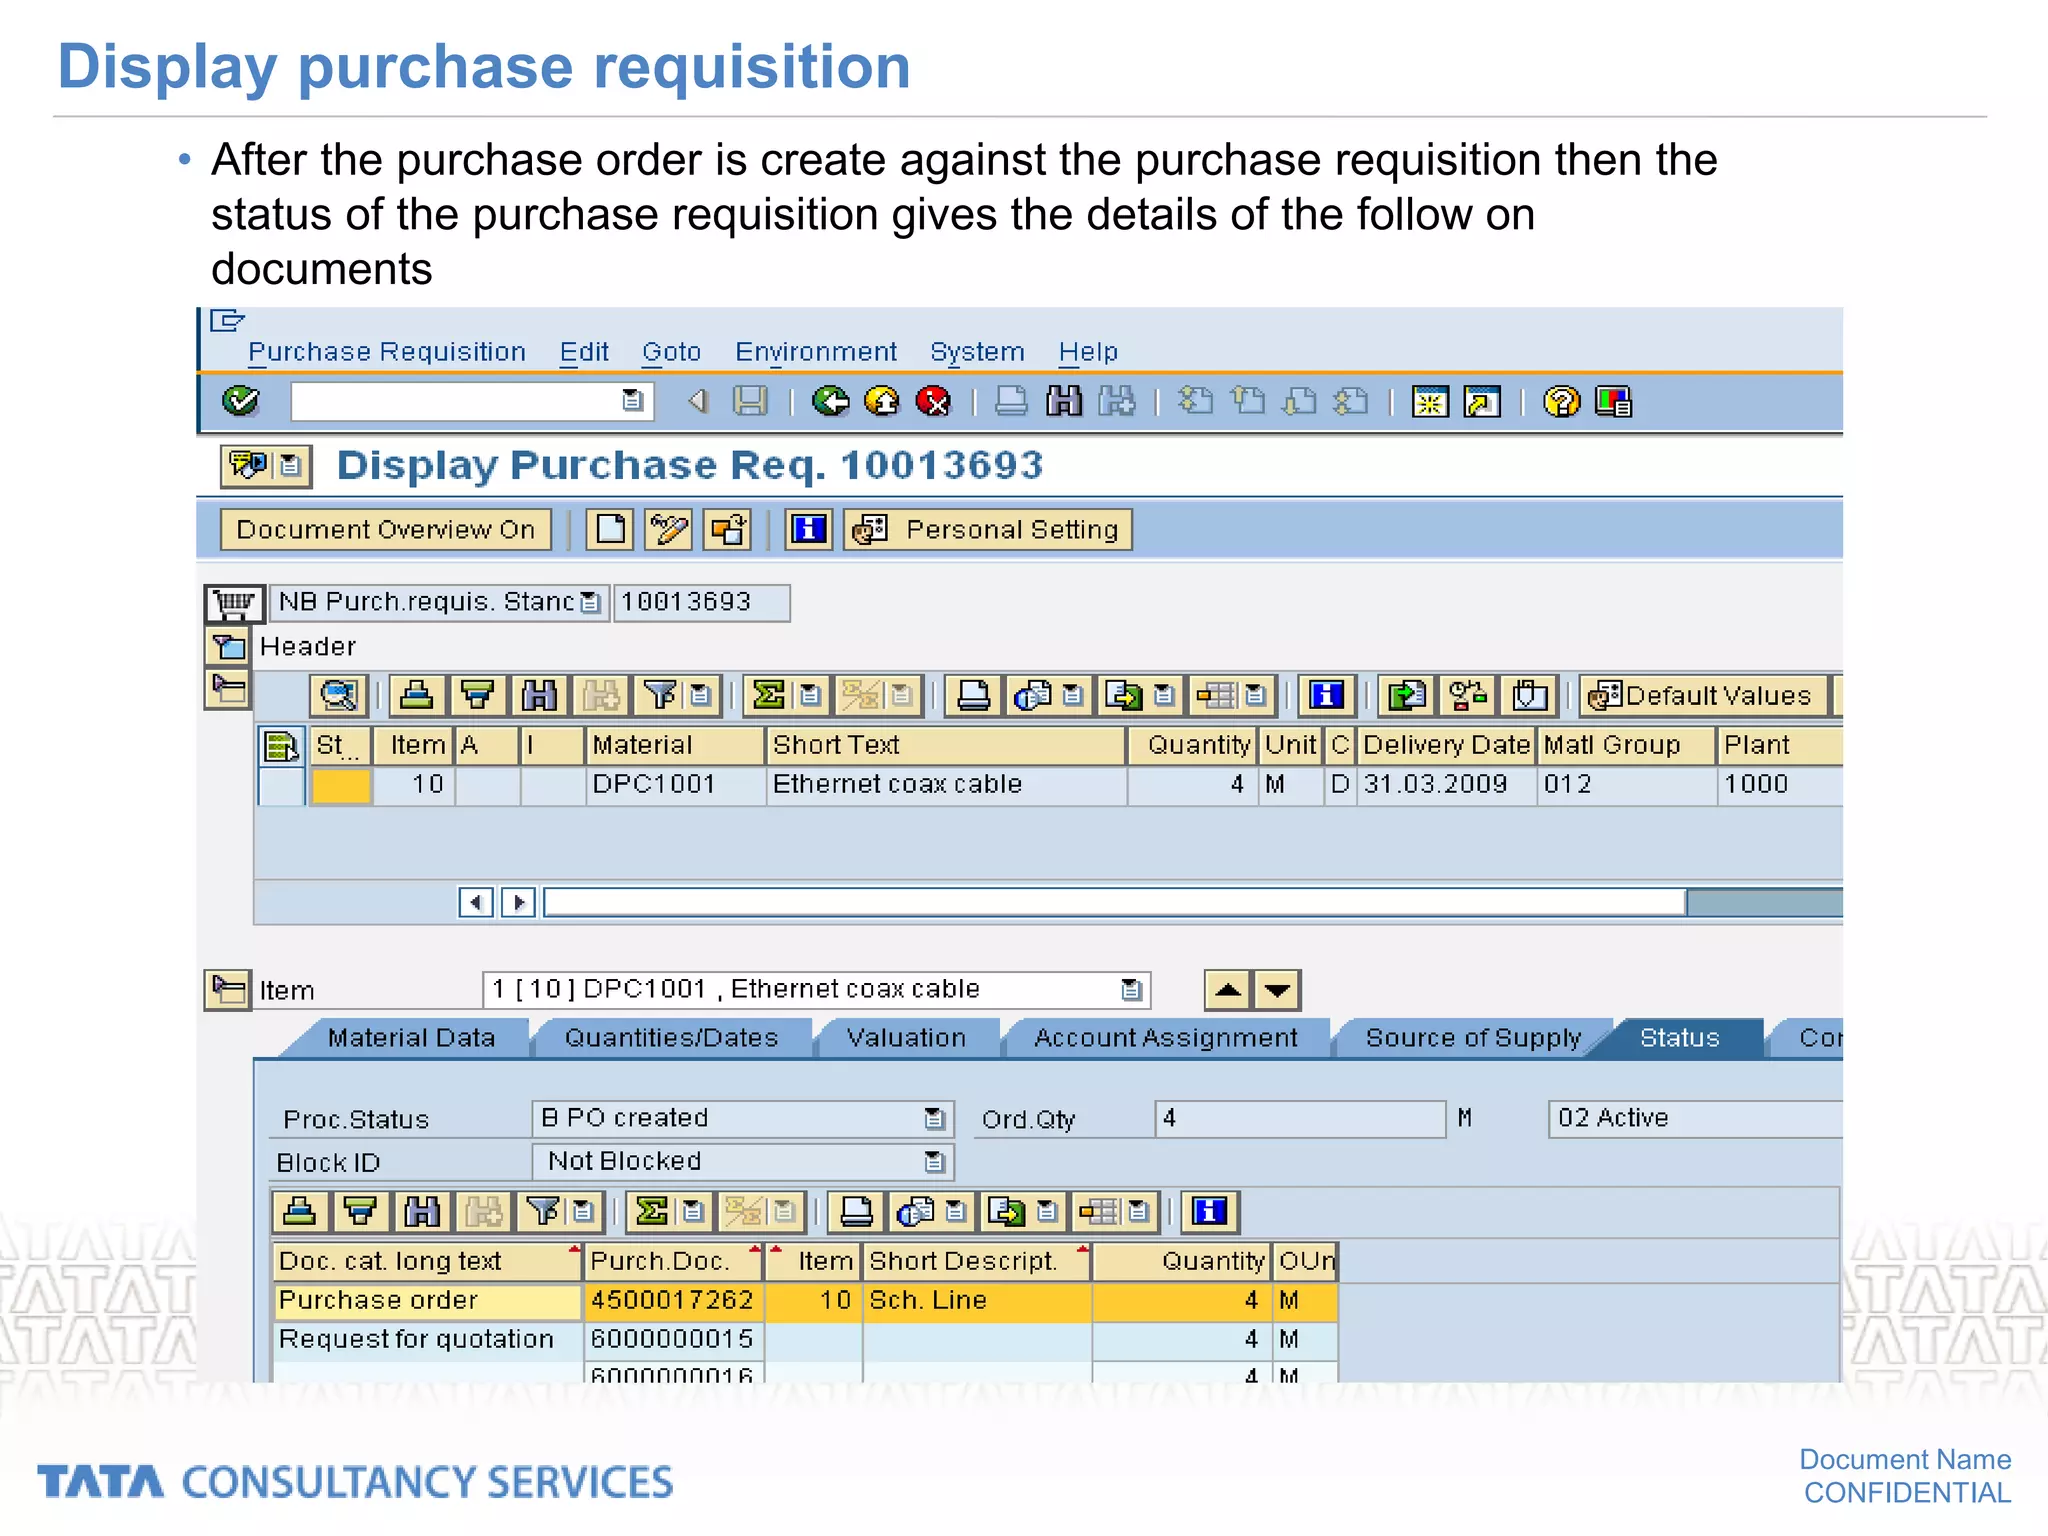Click the Sigma total icon in the Status tab toolbar
Image resolution: width=2048 pixels, height=1536 pixels.
click(x=652, y=1212)
